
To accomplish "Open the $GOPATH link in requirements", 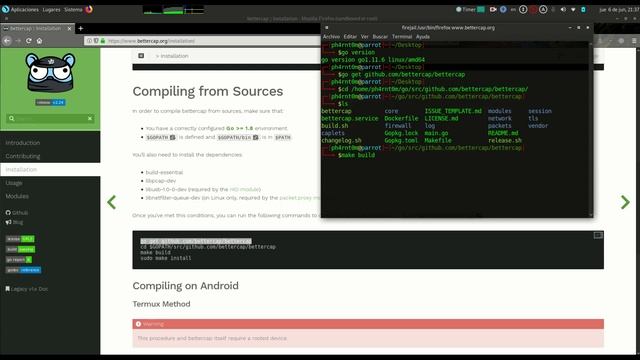I will point(161,138).
